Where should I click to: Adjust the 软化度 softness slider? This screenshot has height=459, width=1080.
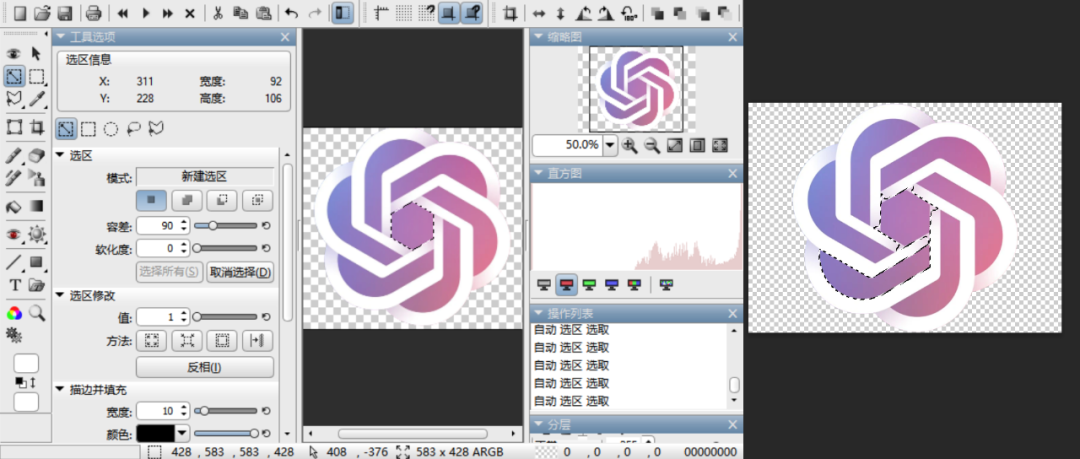(x=225, y=248)
